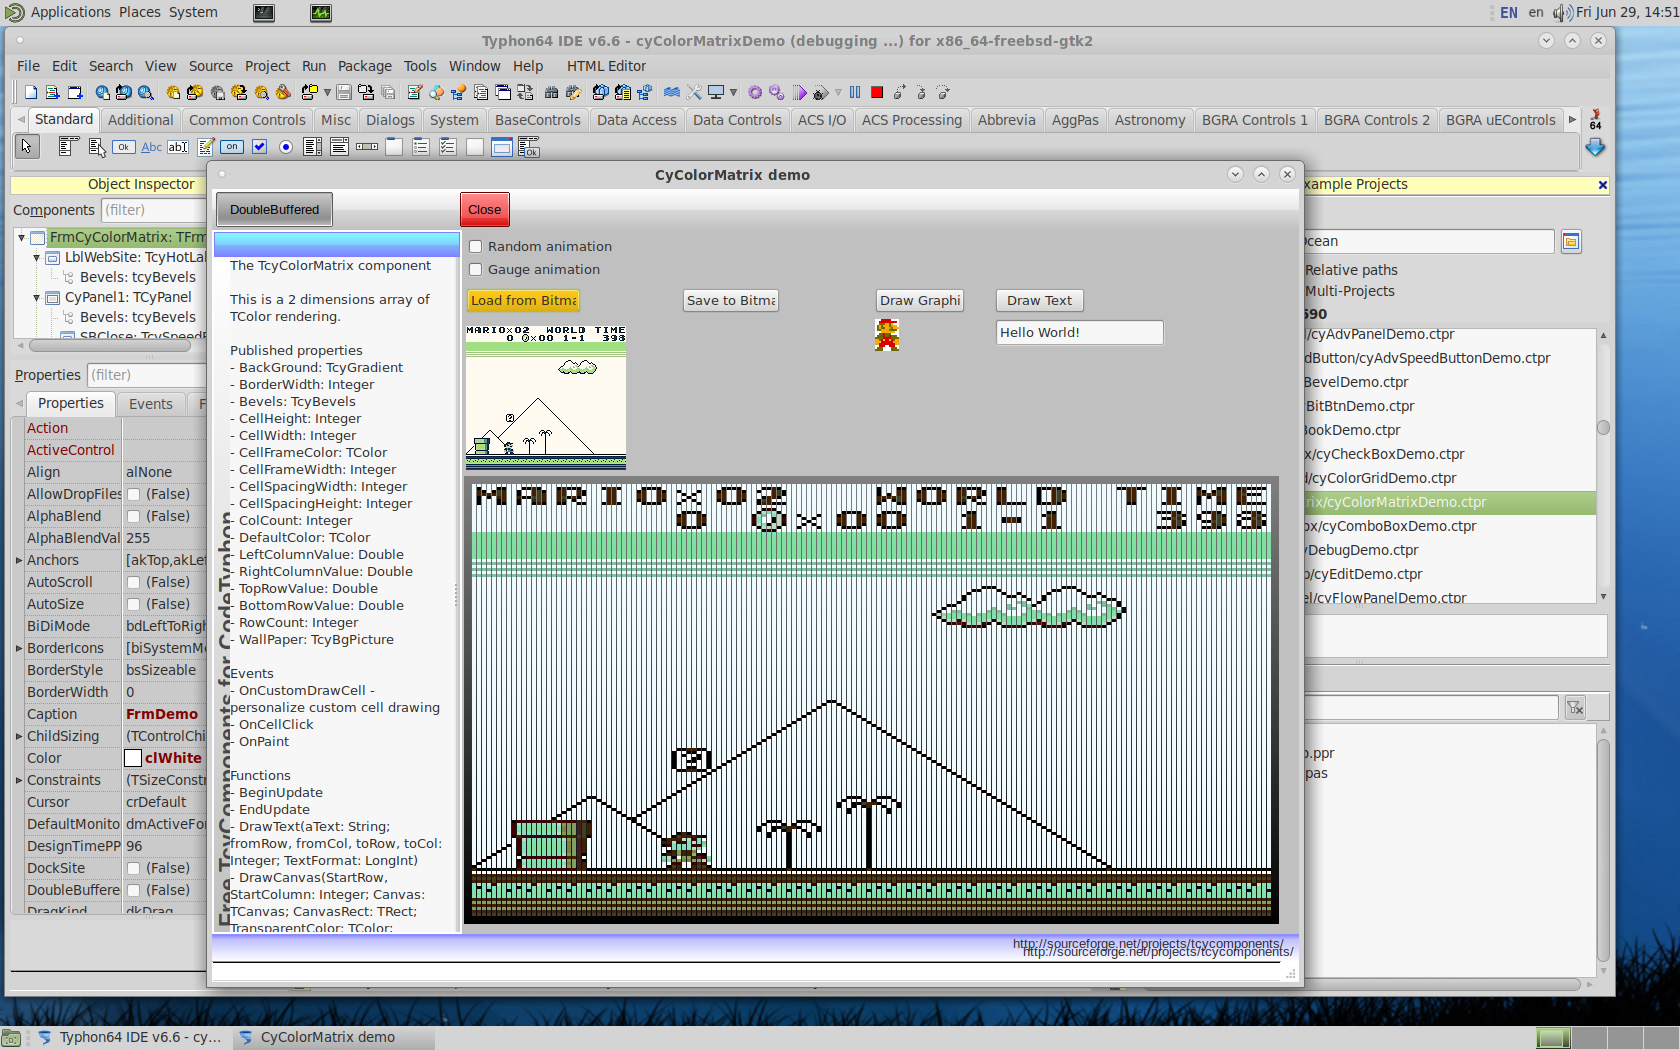Open the Project menu
The height and width of the screenshot is (1050, 1680).
pyautogui.click(x=267, y=66)
